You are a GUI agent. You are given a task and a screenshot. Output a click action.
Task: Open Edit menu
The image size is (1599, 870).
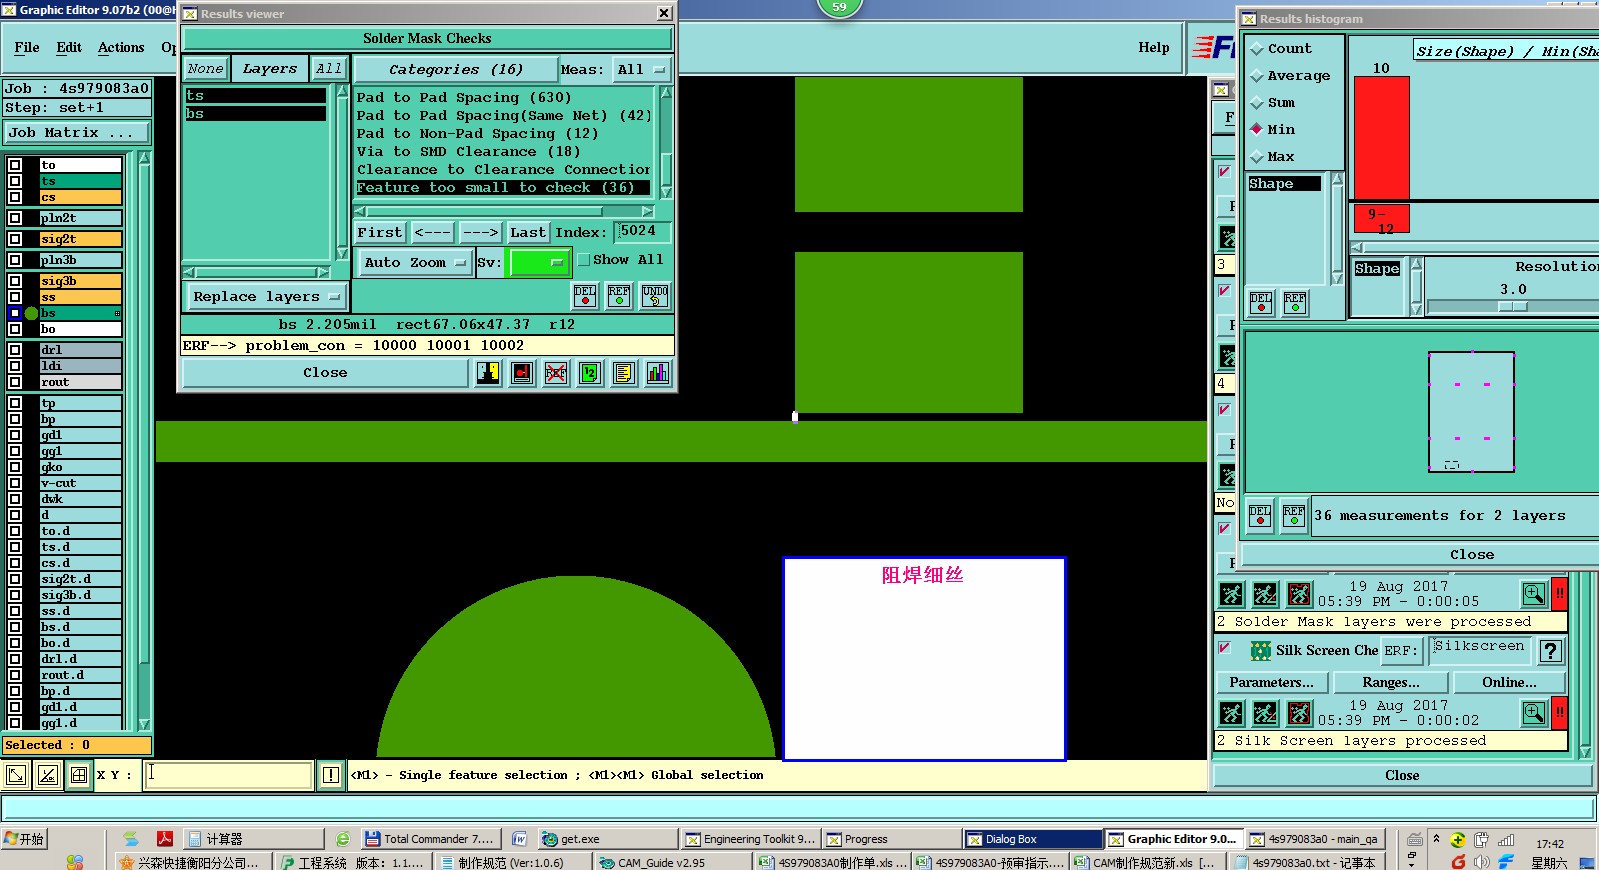click(69, 47)
